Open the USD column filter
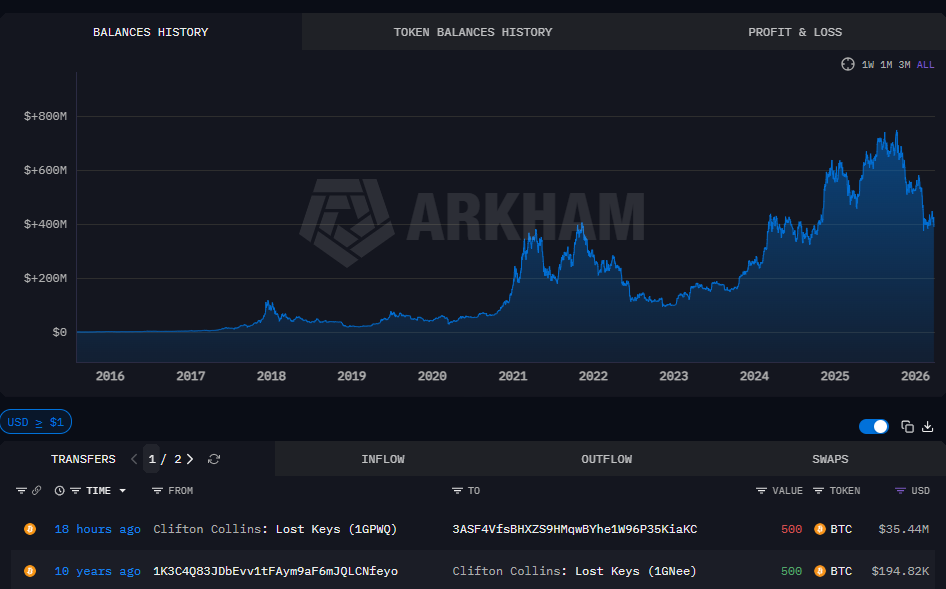This screenshot has width=946, height=589. pyautogui.click(x=900, y=491)
